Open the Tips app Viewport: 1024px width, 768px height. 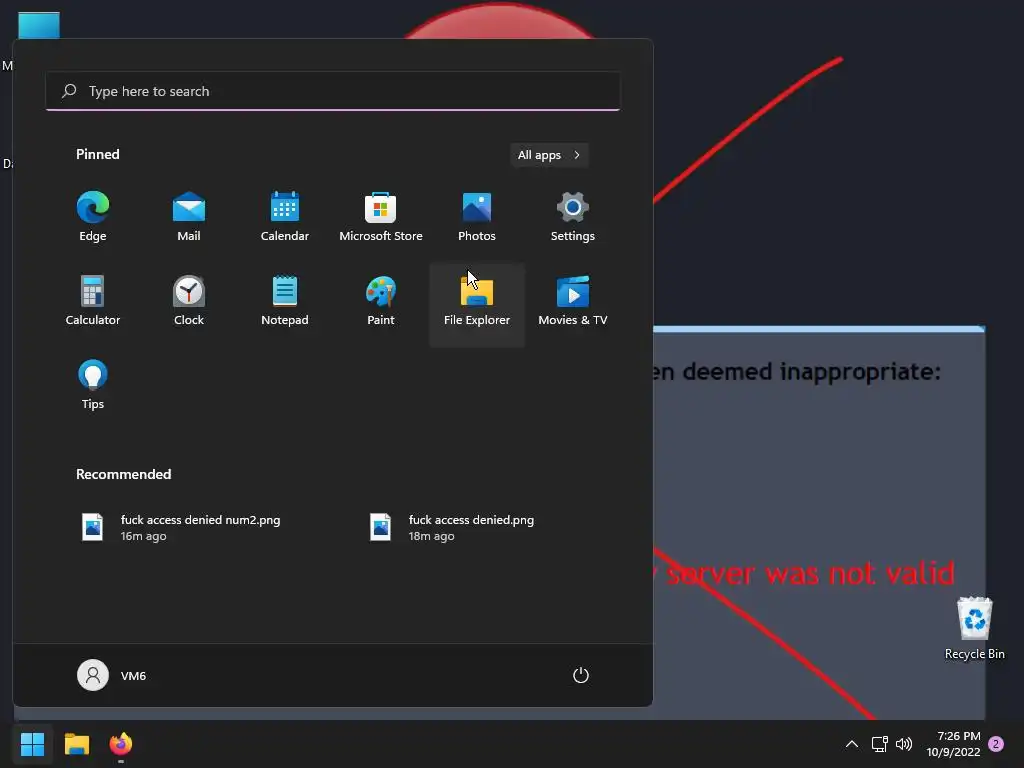[x=93, y=385]
